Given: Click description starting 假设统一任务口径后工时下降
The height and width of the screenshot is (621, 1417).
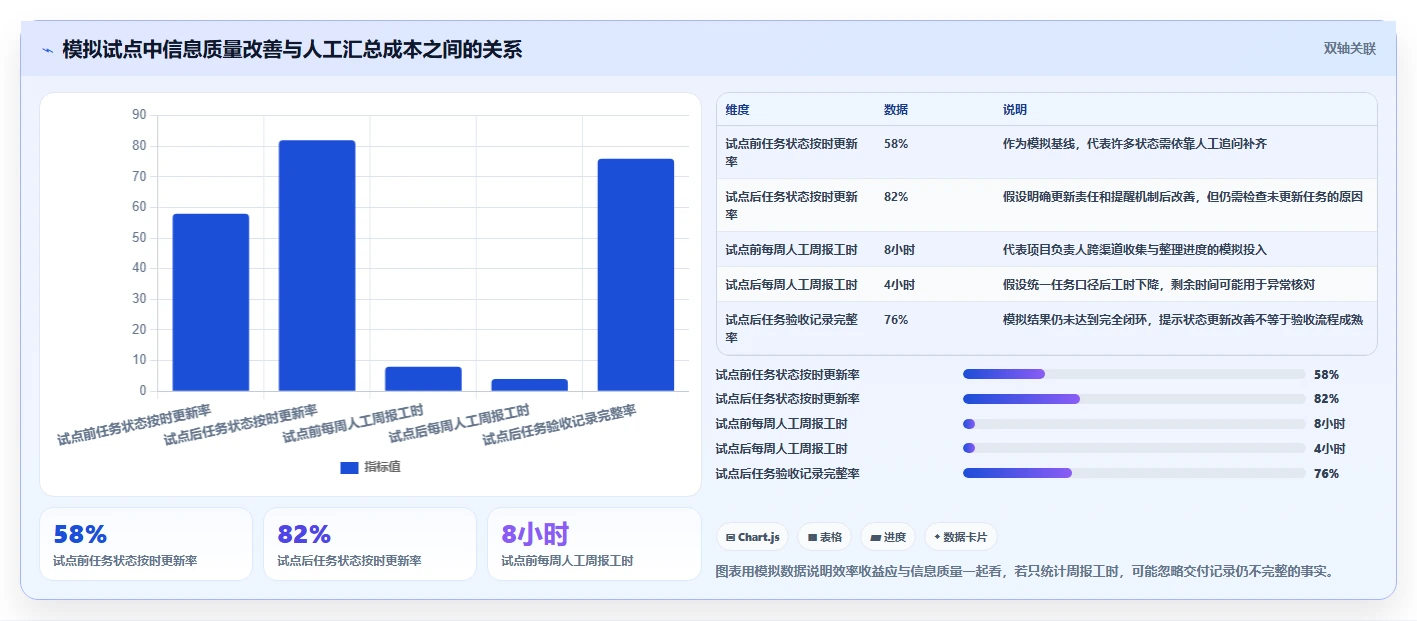Looking at the screenshot, I should click(1158, 284).
